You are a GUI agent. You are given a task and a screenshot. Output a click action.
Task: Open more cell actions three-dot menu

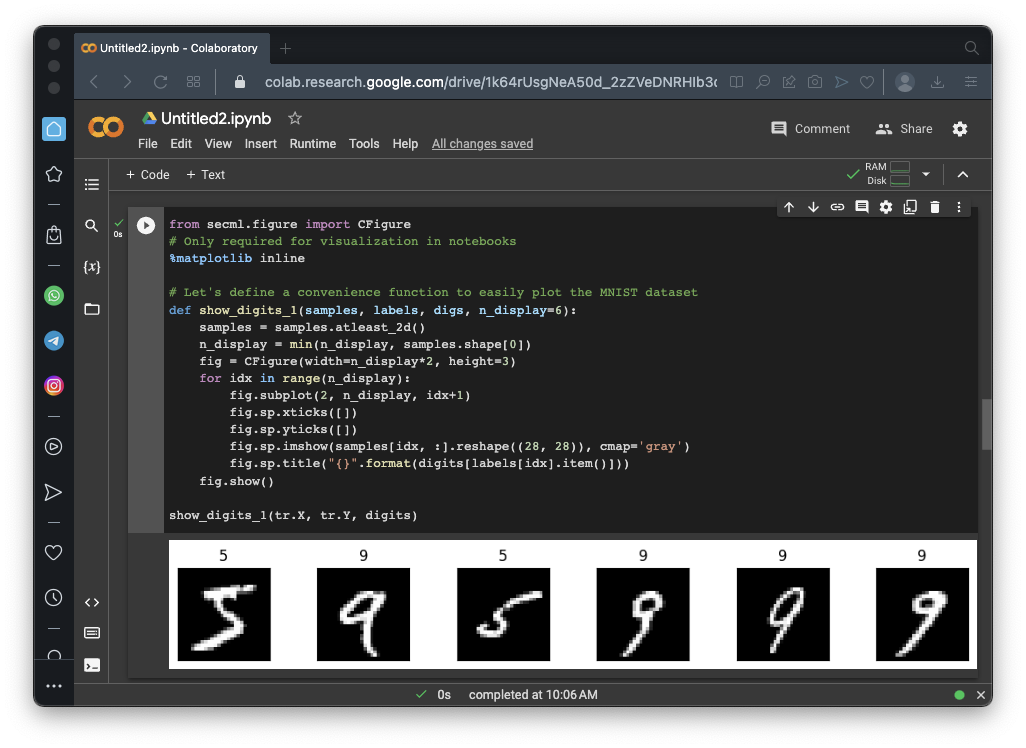coord(959,207)
